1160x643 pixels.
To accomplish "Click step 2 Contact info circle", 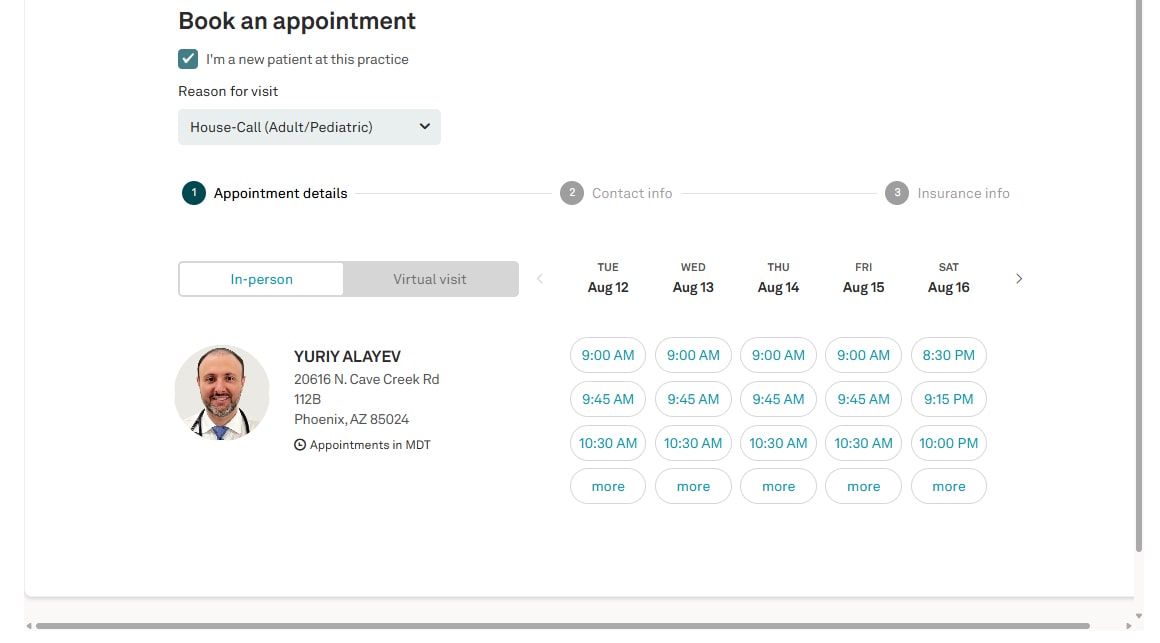I will [571, 193].
